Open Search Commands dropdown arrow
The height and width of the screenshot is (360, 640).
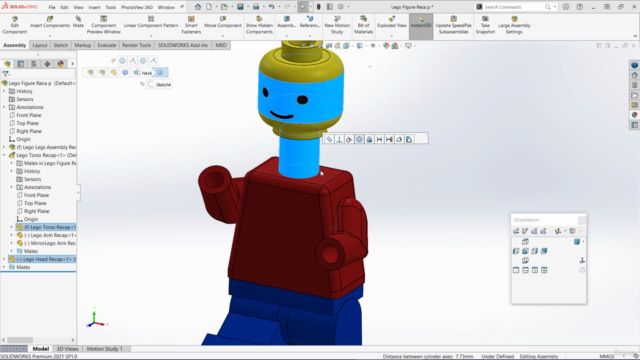pyautogui.click(x=555, y=7)
